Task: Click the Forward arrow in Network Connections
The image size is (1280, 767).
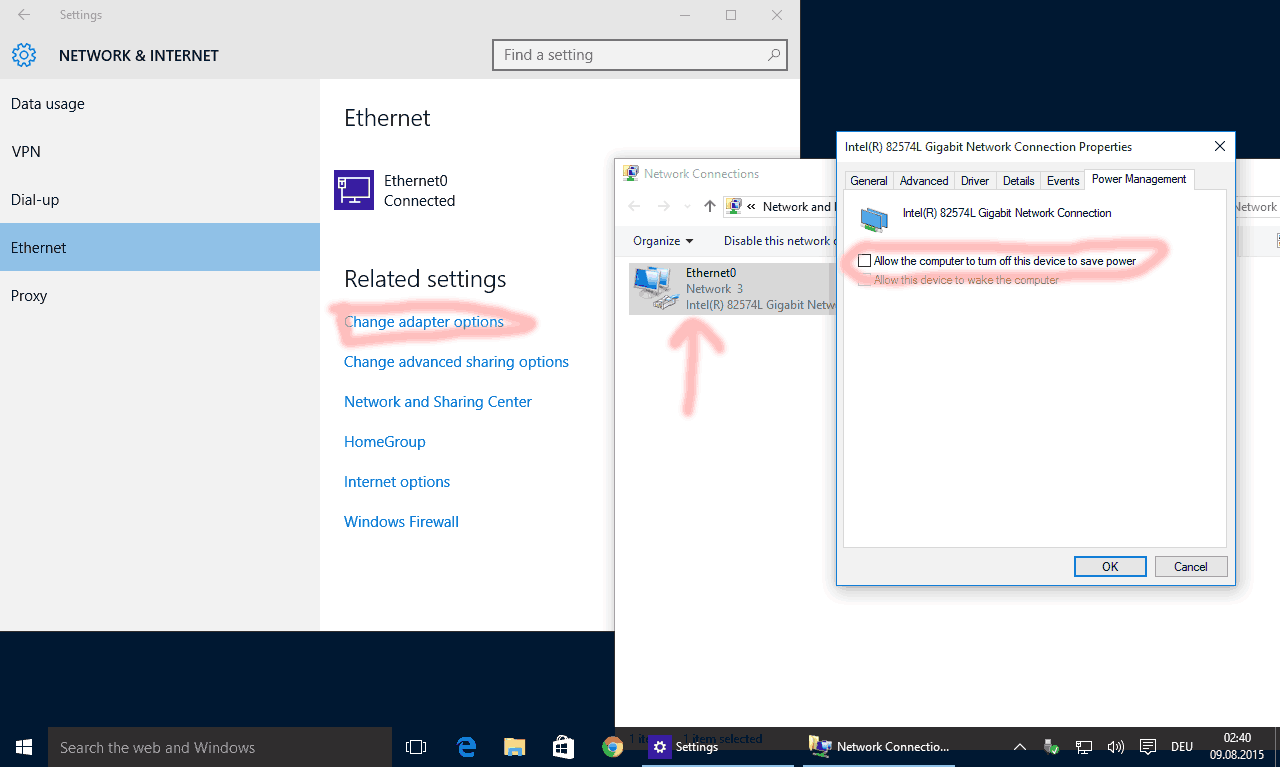Action: (x=663, y=206)
